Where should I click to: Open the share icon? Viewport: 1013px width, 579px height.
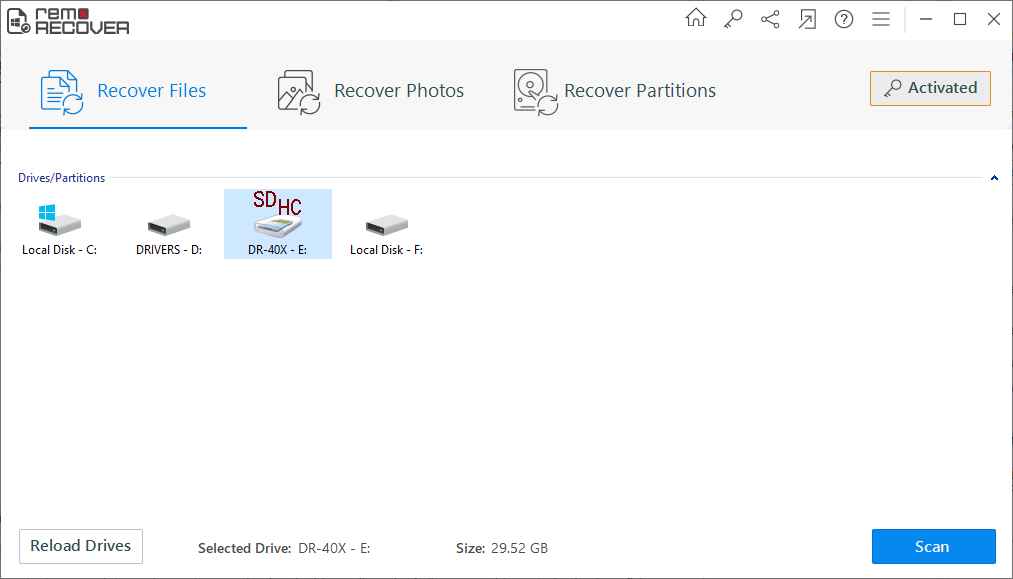click(769, 19)
